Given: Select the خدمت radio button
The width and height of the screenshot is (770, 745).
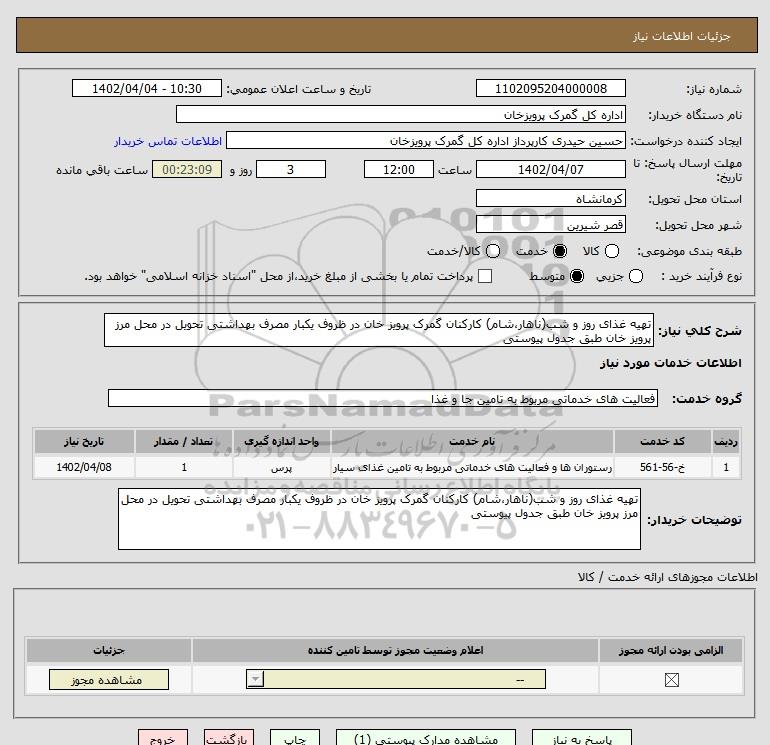Looking at the screenshot, I should [559, 251].
